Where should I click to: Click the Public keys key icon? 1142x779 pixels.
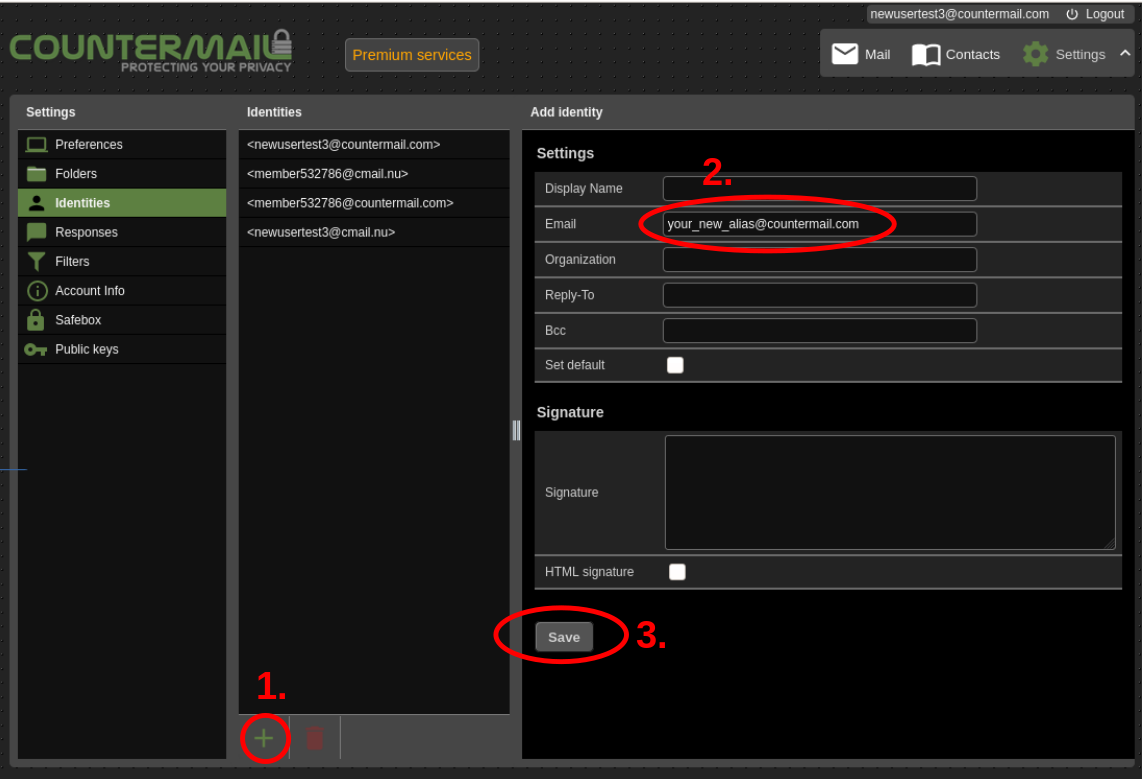click(x=35, y=349)
